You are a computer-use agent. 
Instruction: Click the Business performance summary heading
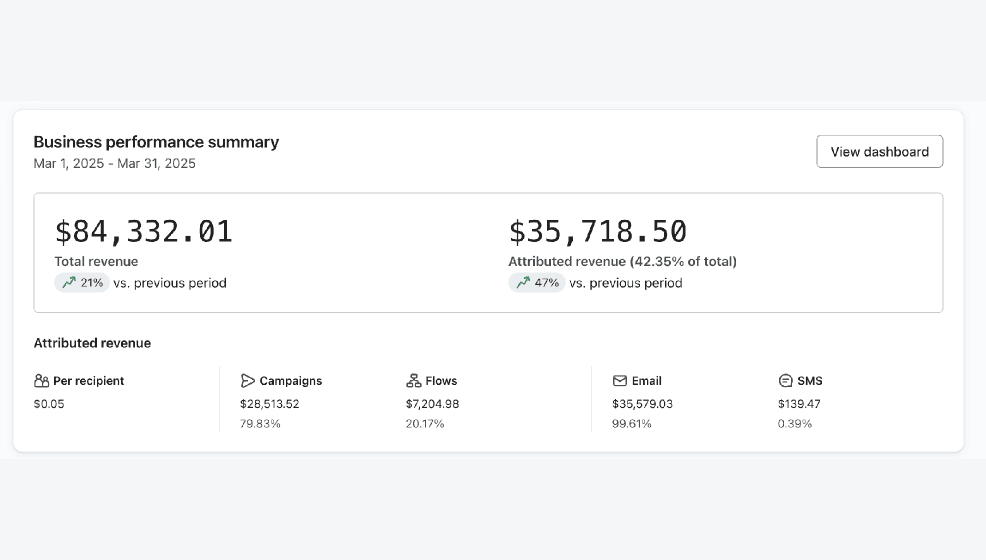[156, 142]
